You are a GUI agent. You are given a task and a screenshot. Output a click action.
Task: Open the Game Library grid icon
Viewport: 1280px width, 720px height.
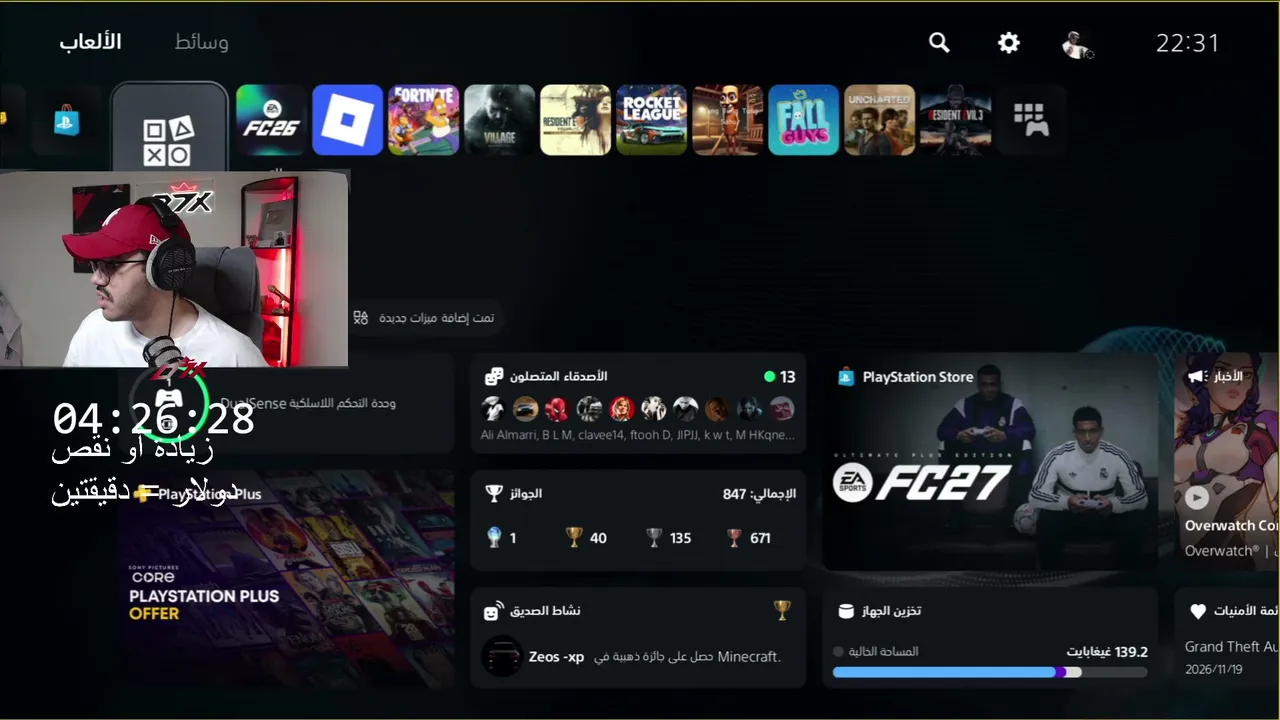pyautogui.click(x=1031, y=120)
